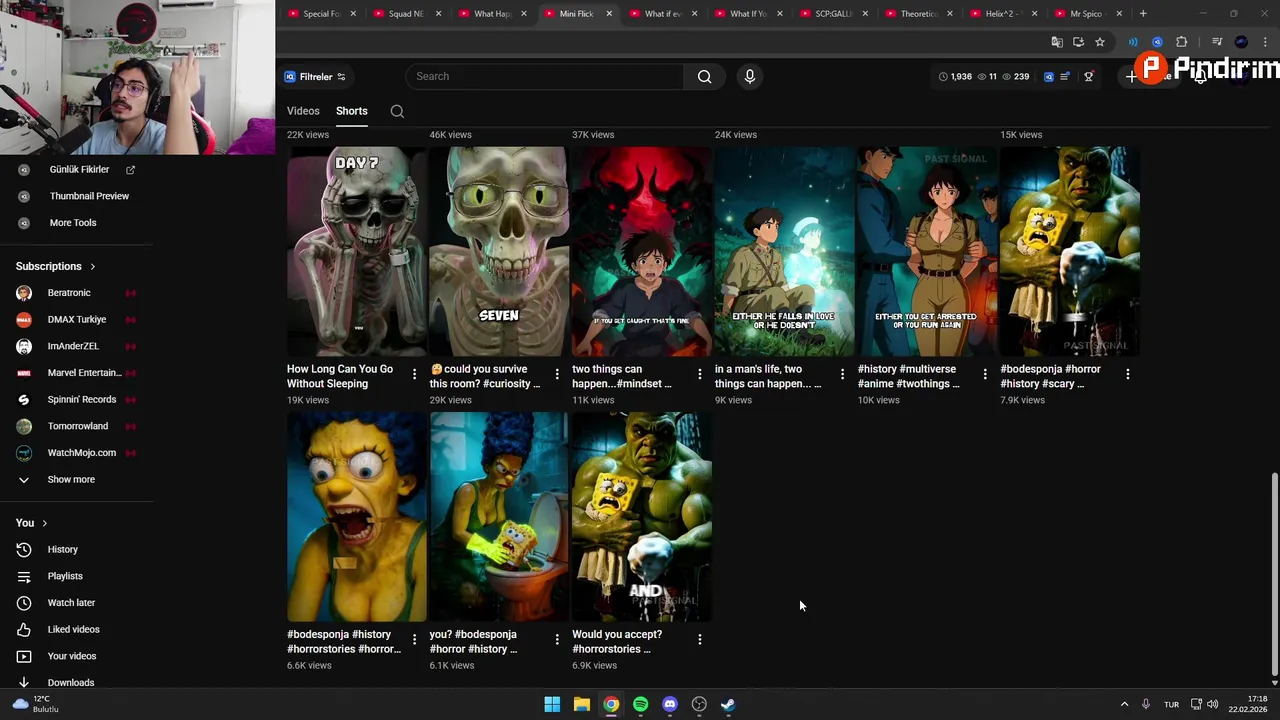Open Steam from taskbar

coord(728,704)
